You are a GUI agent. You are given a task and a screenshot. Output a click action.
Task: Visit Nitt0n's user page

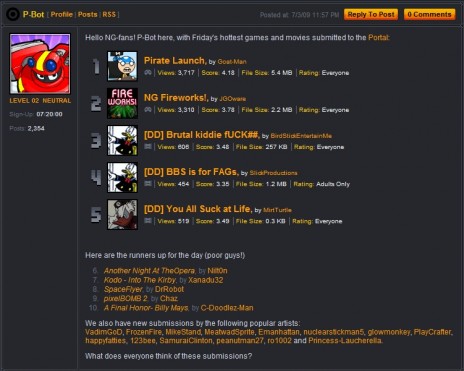(x=217, y=271)
